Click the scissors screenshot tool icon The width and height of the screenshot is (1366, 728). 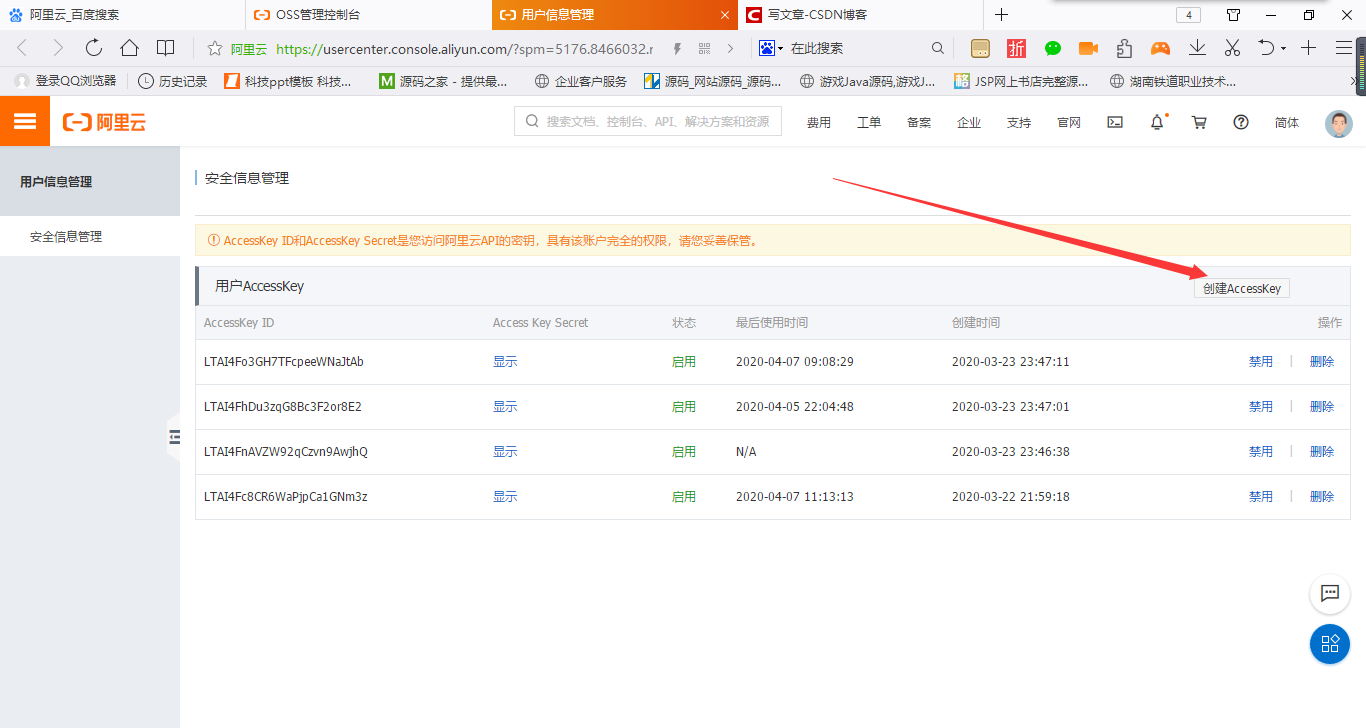1232,48
